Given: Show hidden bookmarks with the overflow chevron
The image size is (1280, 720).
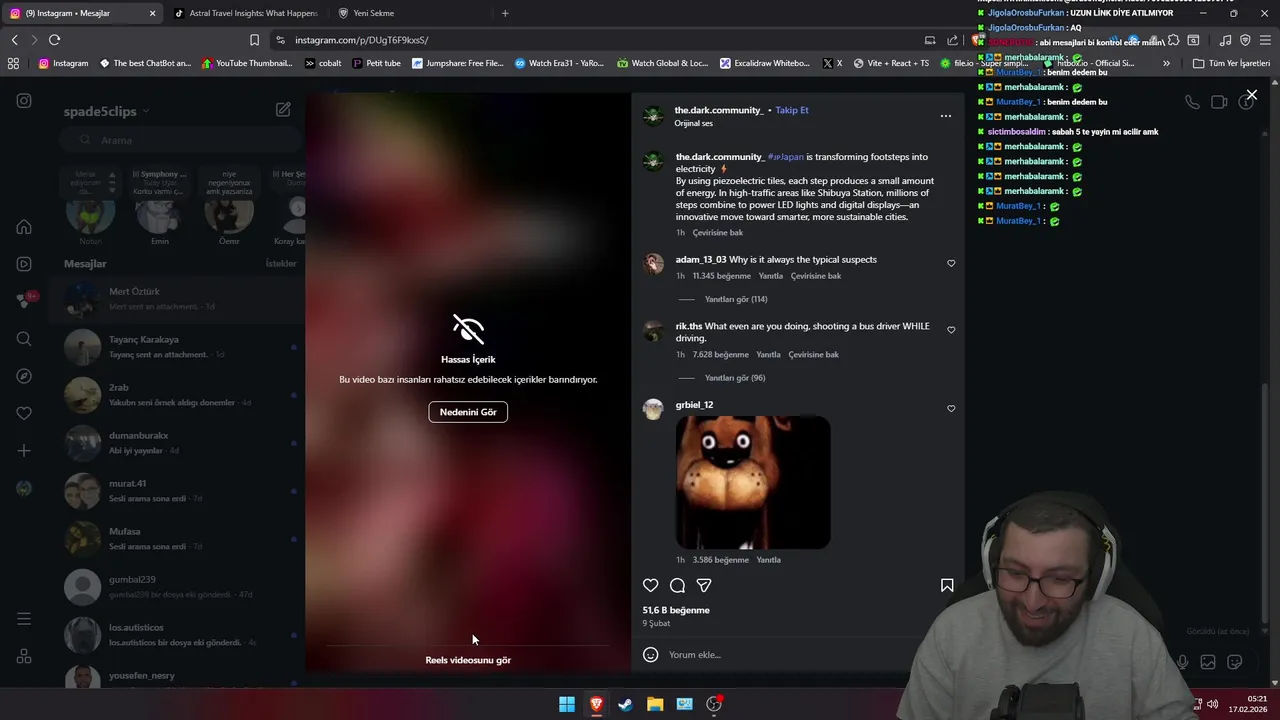Looking at the screenshot, I should (x=1166, y=63).
